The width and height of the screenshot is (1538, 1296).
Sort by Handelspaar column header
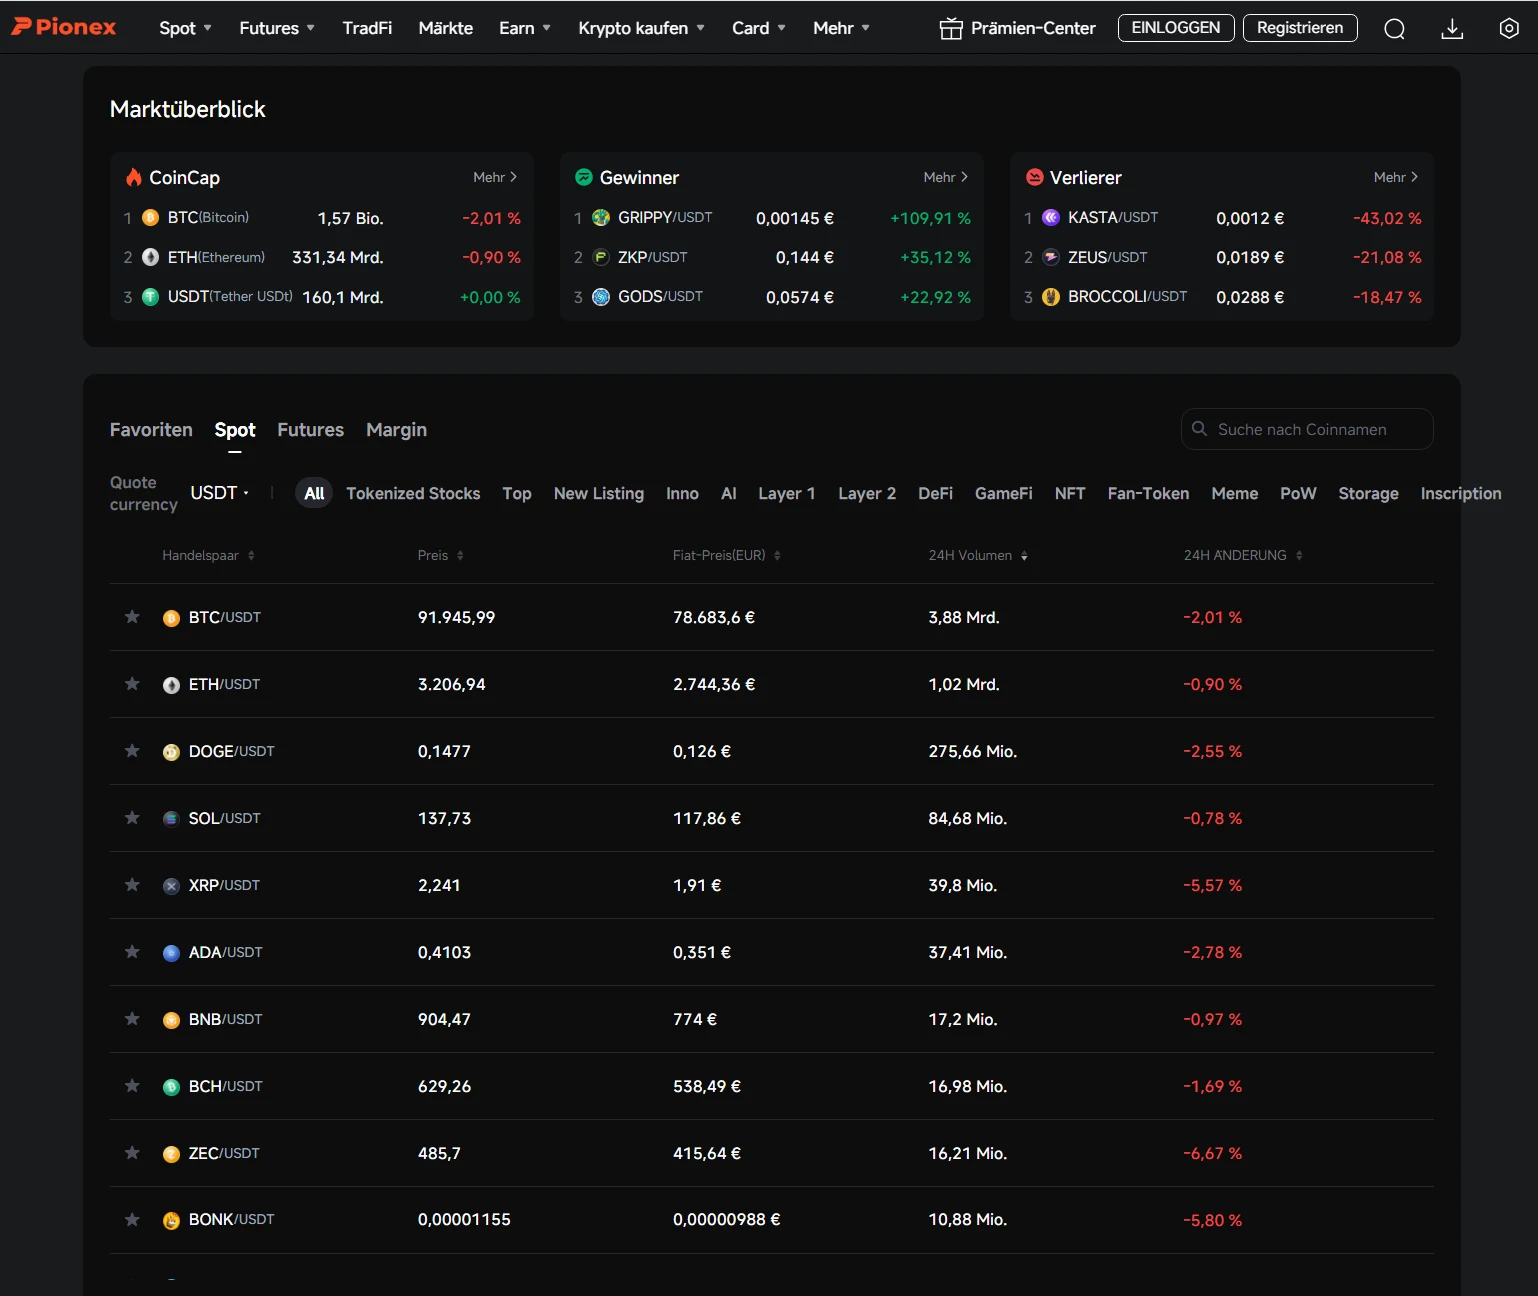tap(208, 556)
